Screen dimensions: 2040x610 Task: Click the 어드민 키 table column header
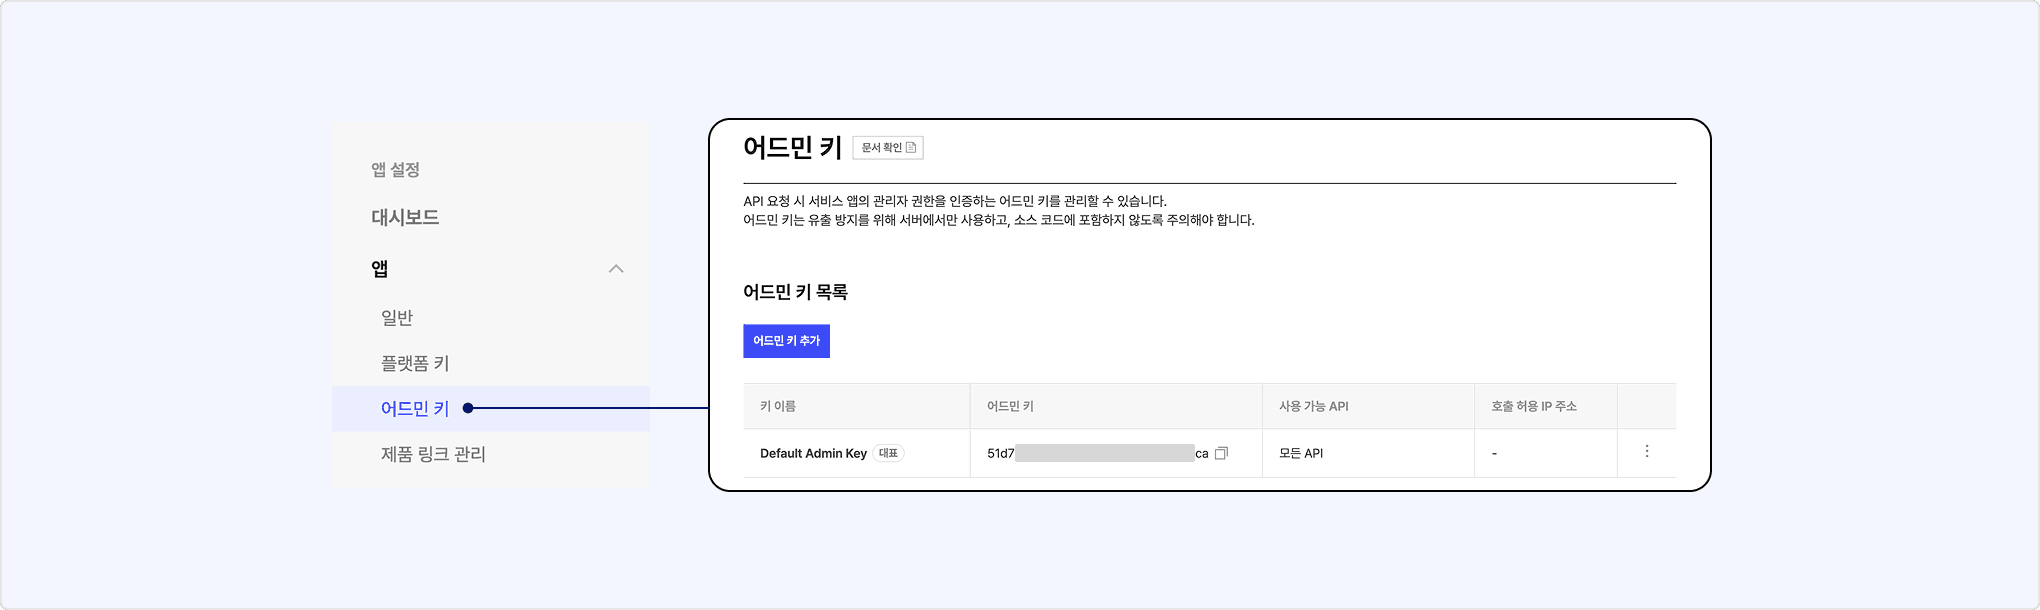click(1010, 406)
